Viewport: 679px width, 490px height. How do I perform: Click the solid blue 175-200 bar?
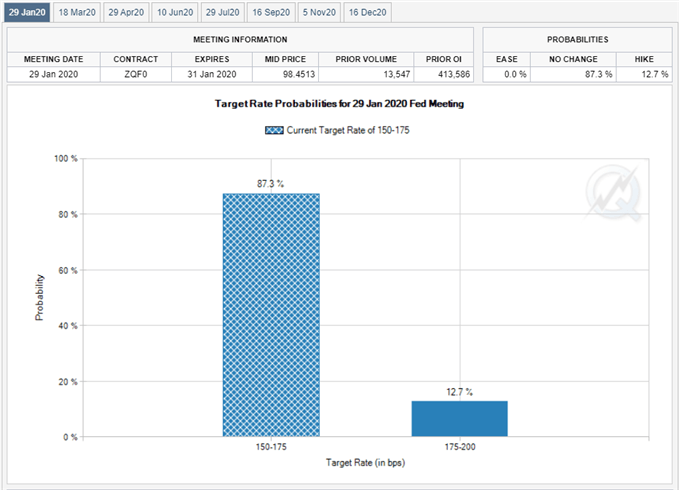pyautogui.click(x=459, y=419)
